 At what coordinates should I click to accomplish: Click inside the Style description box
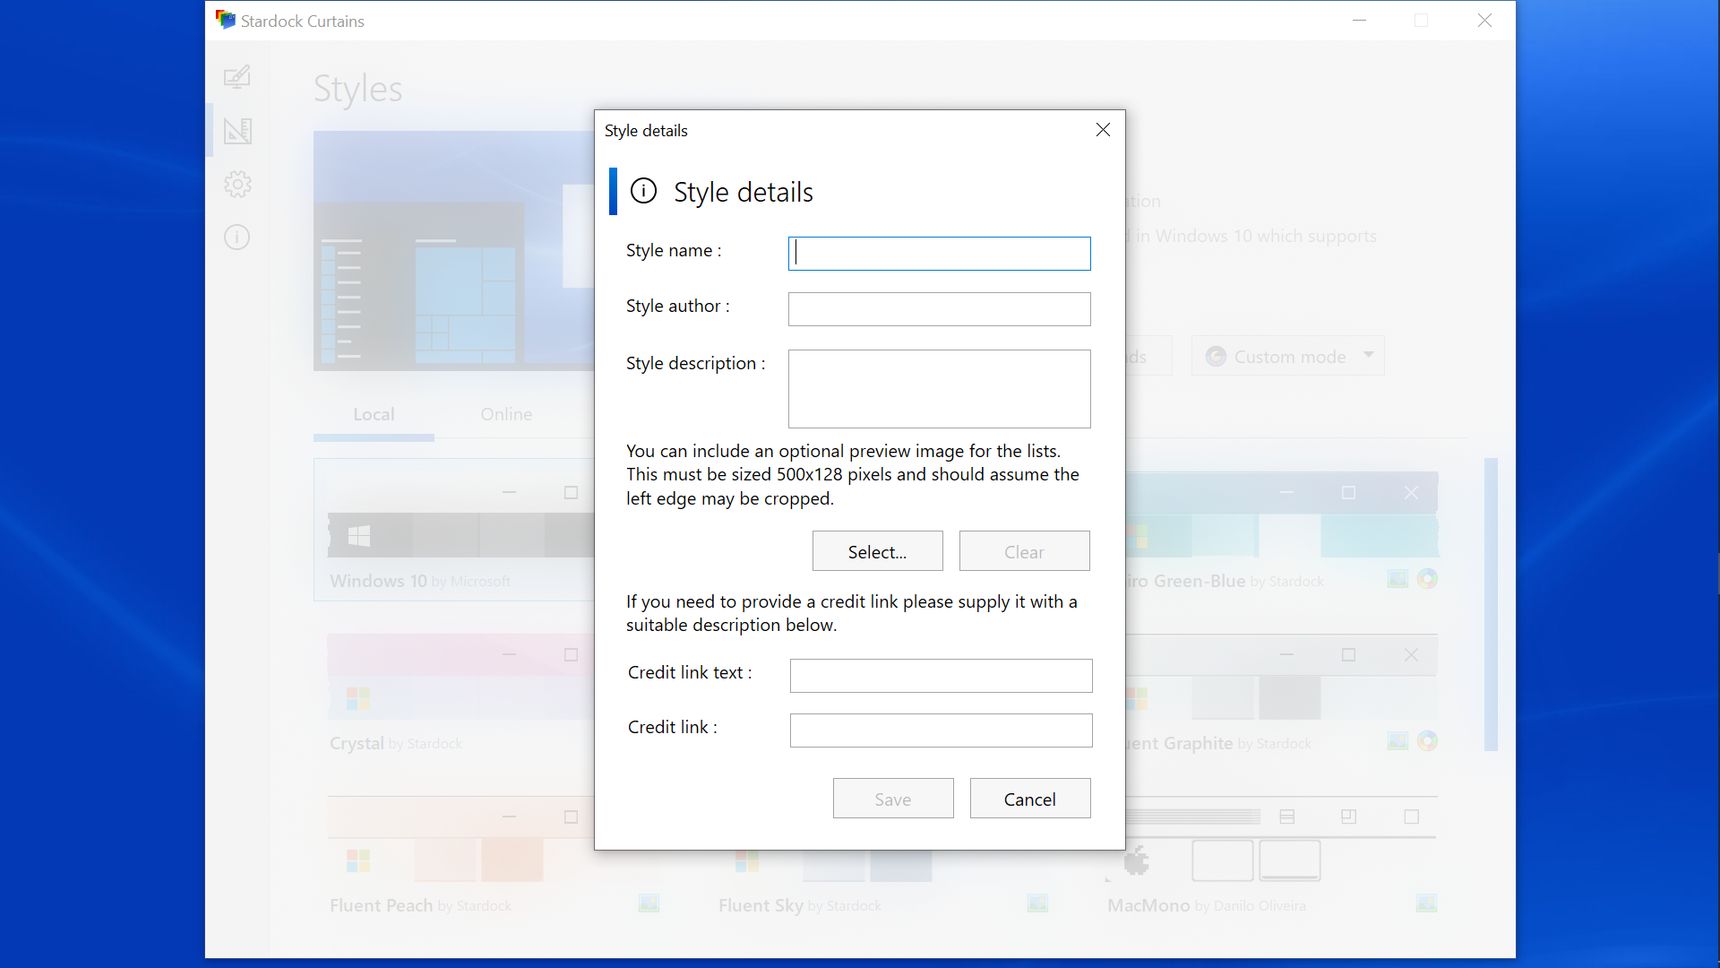point(939,389)
